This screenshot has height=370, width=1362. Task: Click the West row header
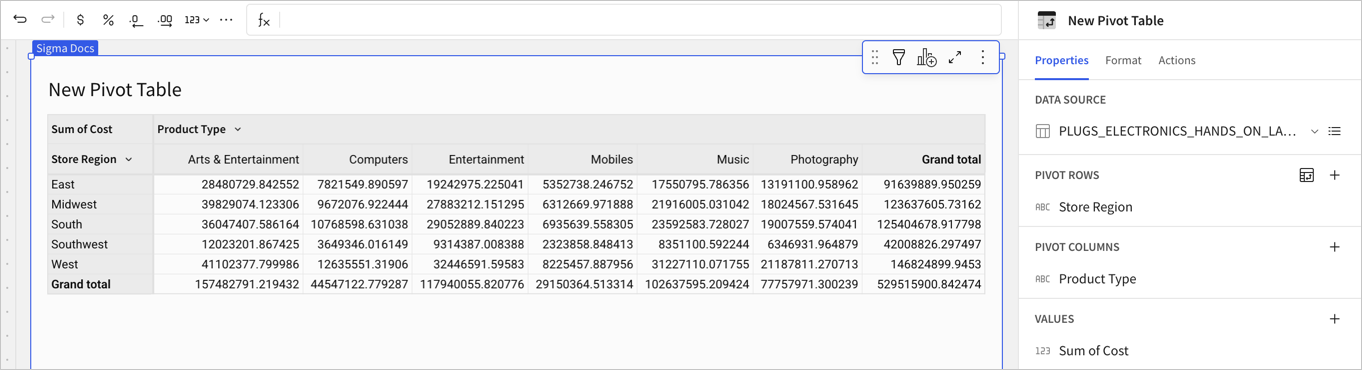tap(100, 264)
